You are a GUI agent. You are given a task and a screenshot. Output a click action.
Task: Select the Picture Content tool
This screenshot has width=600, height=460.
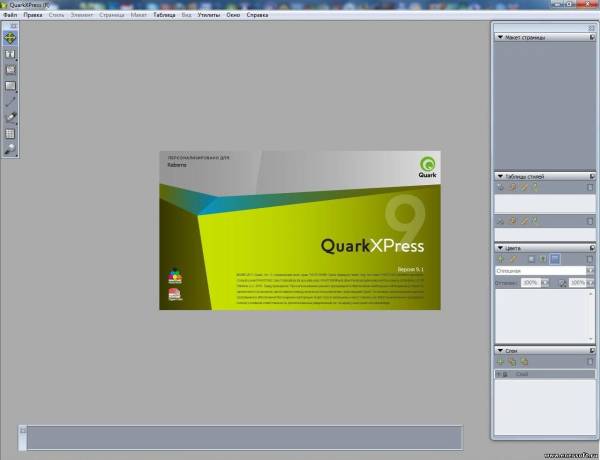(x=10, y=70)
